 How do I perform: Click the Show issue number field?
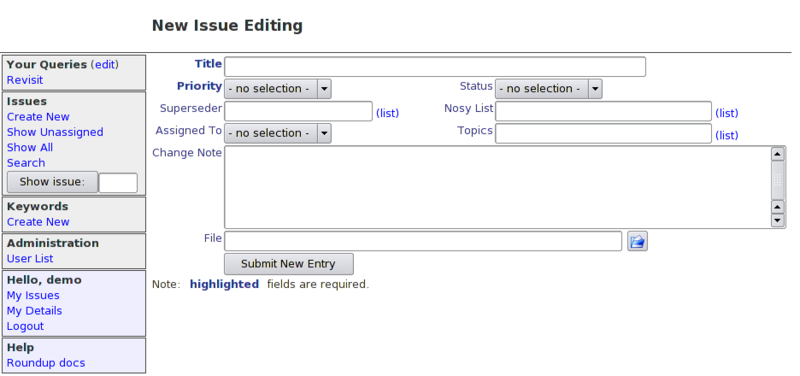(118, 183)
